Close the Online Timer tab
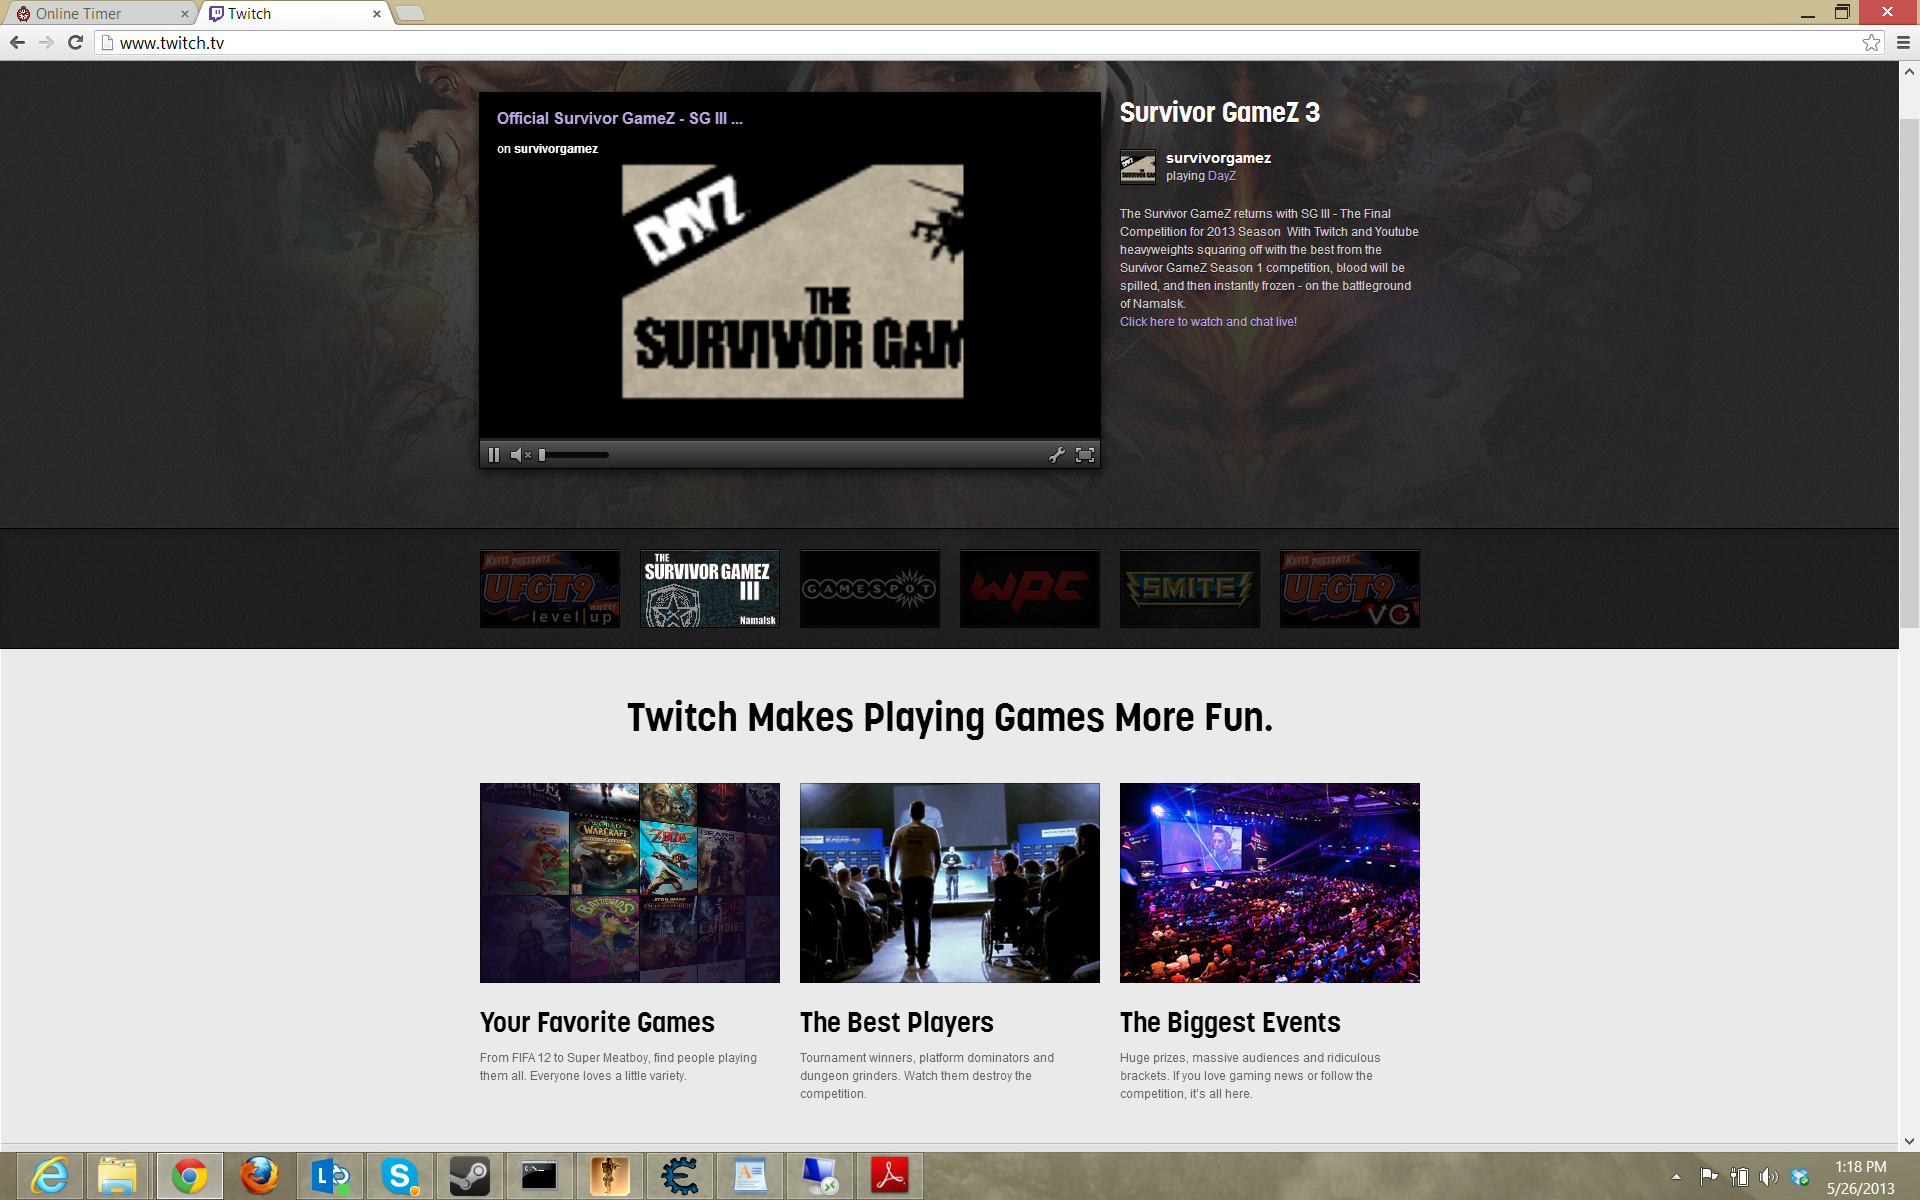1920x1200 pixels. [184, 14]
